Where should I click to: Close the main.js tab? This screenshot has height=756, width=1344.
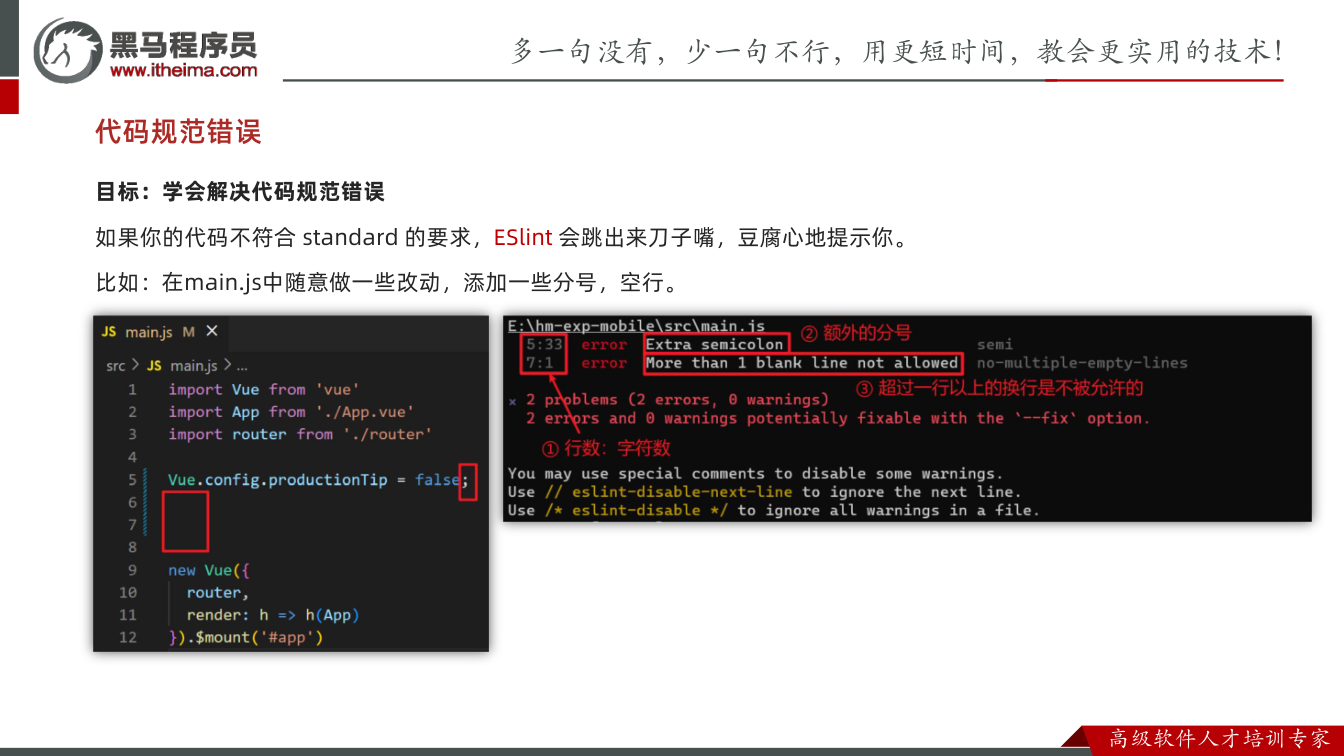pos(212,331)
